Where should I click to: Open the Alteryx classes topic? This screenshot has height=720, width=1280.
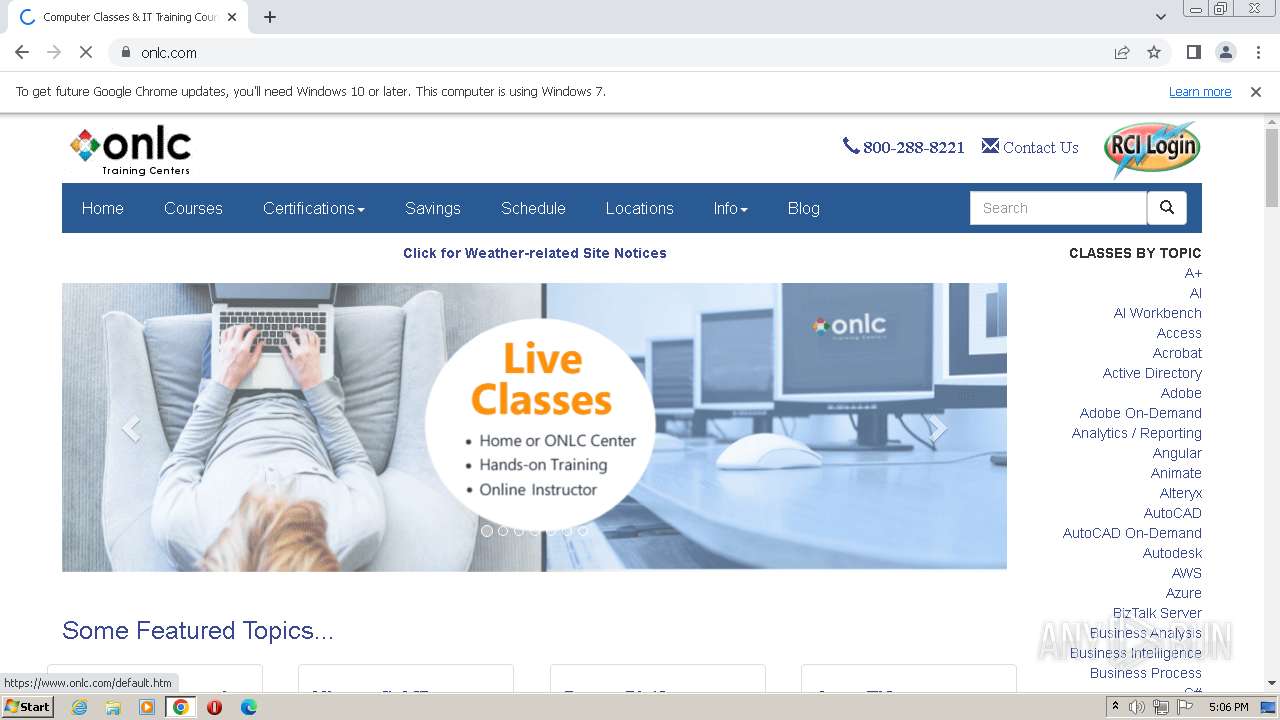[x=1181, y=493]
